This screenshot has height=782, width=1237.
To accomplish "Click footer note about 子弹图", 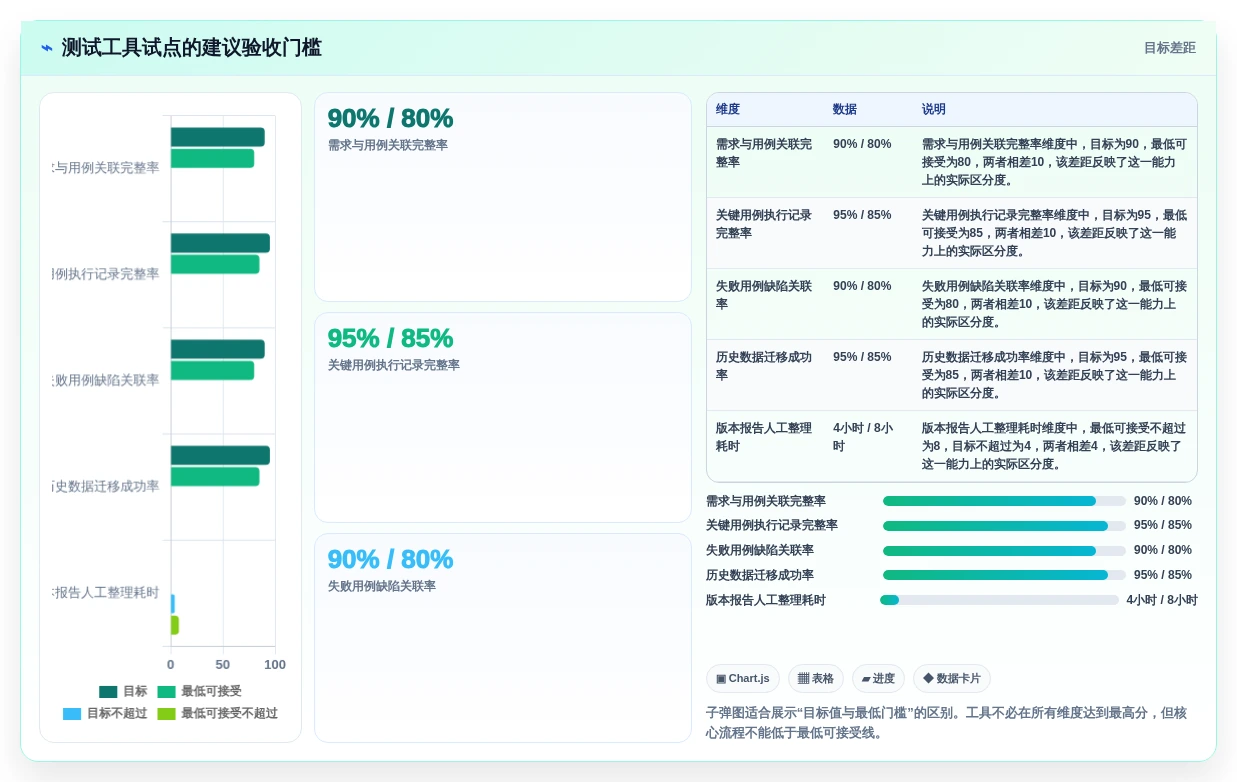I will (x=951, y=723).
